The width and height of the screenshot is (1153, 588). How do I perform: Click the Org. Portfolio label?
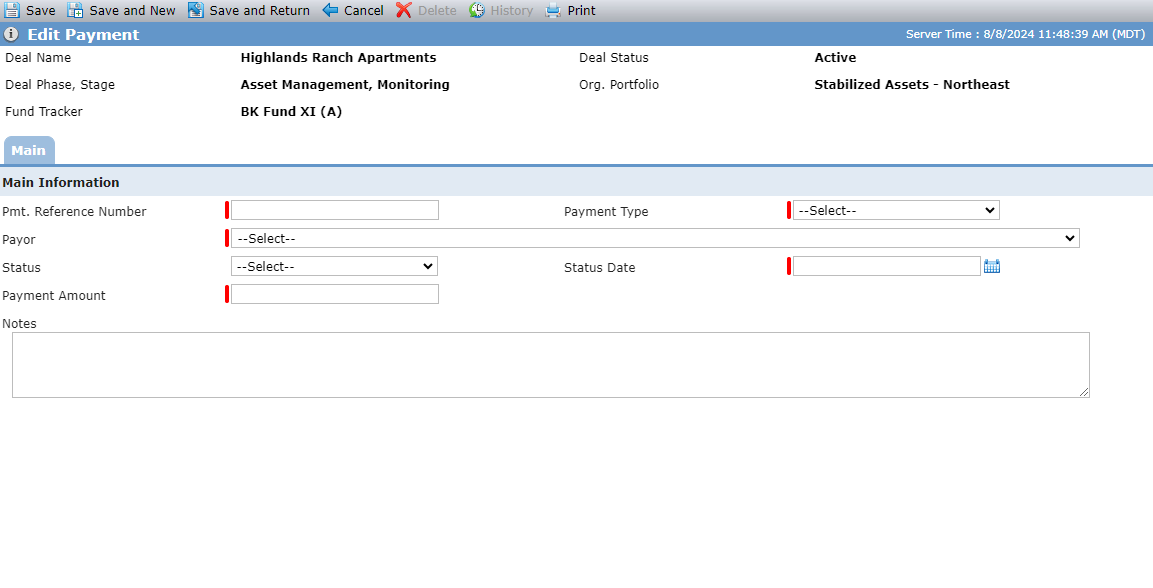pos(619,85)
